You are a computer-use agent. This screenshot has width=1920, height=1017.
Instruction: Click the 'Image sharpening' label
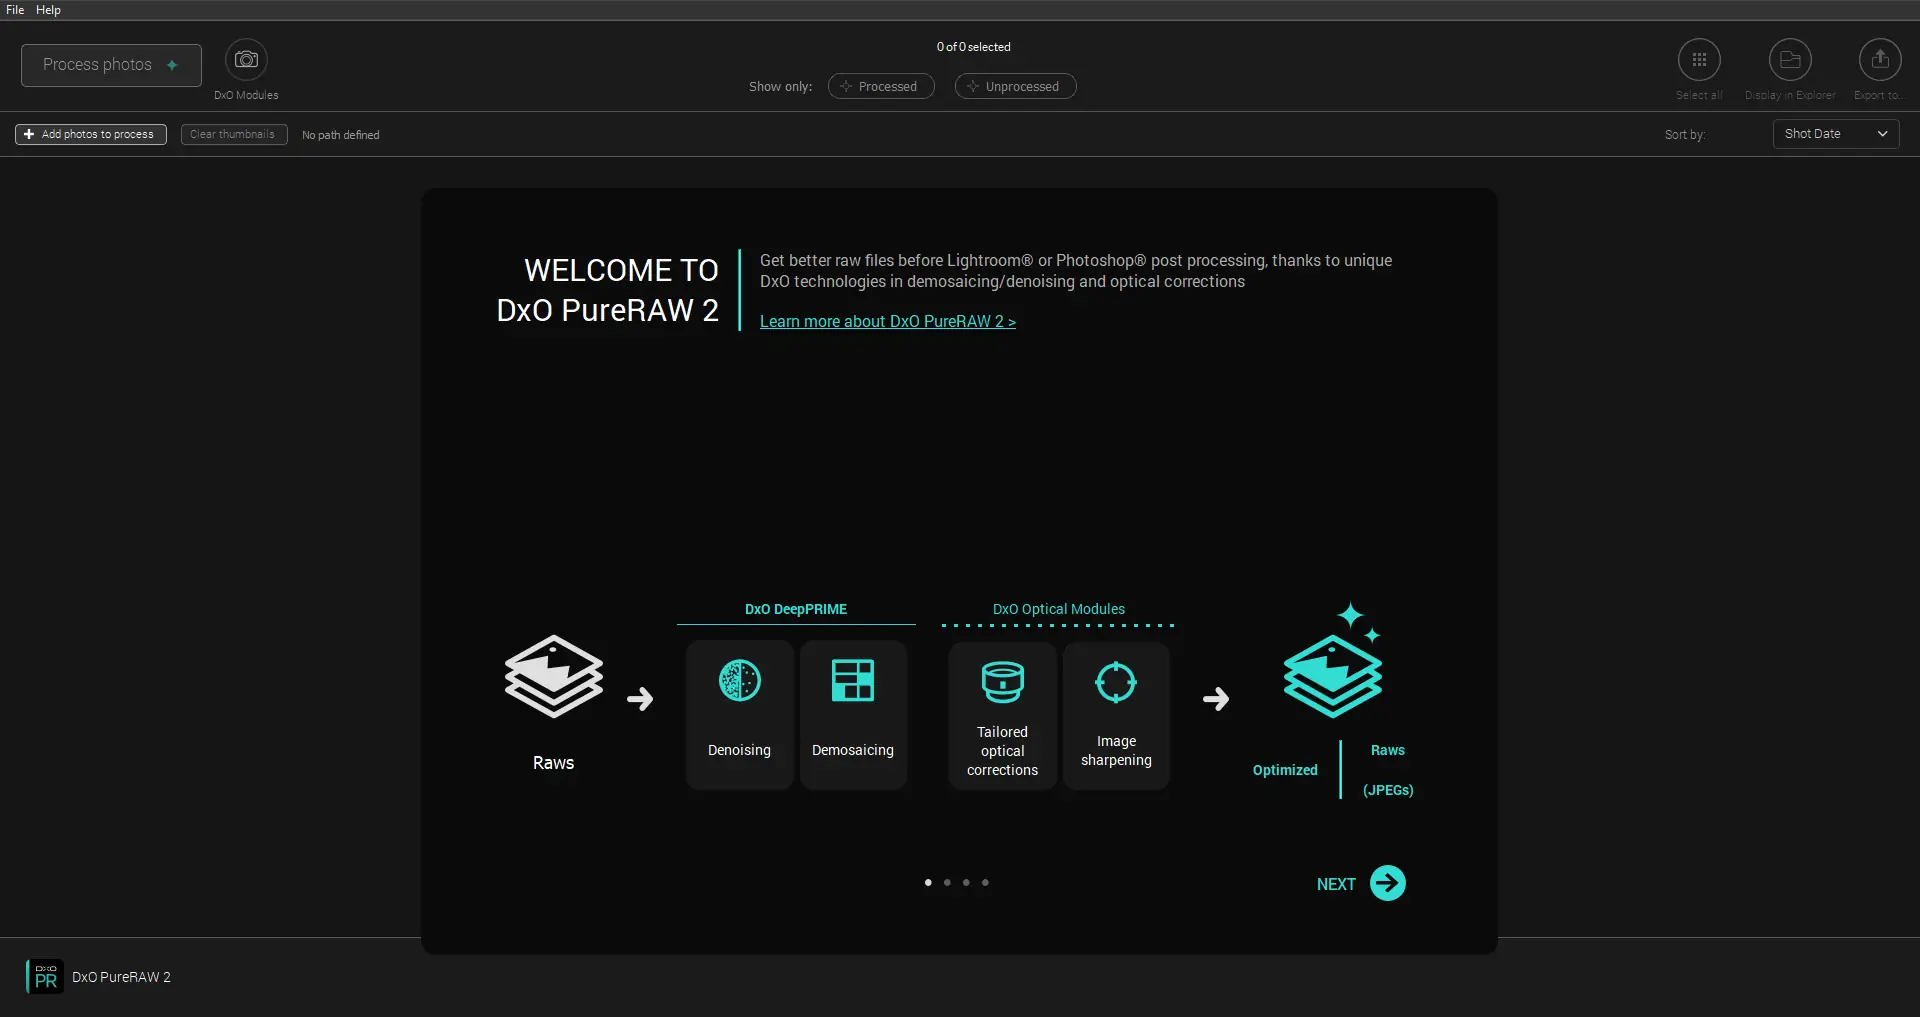point(1116,750)
